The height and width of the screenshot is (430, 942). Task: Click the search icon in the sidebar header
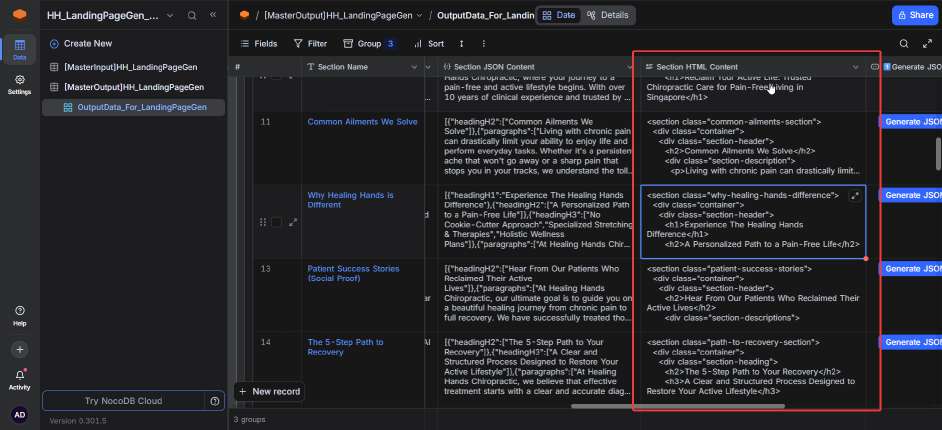(192, 16)
